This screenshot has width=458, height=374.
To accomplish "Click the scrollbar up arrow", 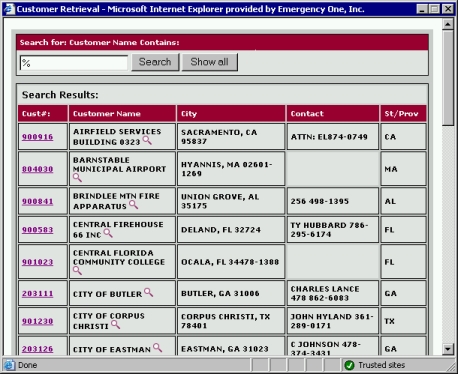I will 448,24.
